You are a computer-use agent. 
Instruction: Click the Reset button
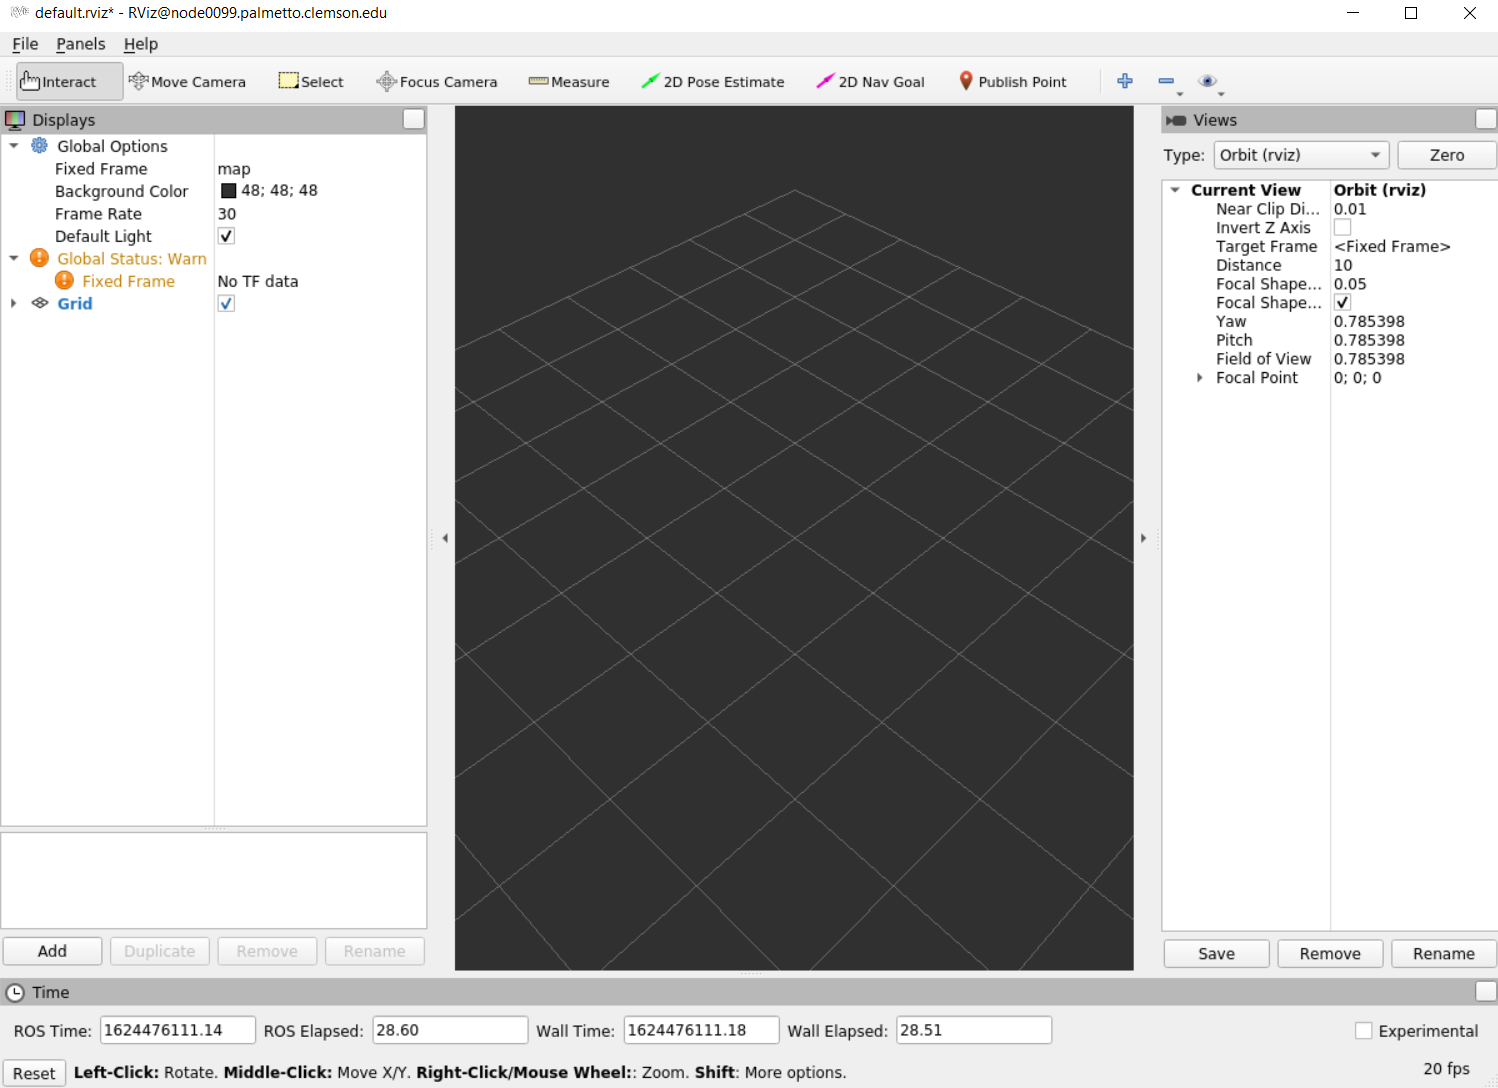pos(34,1073)
